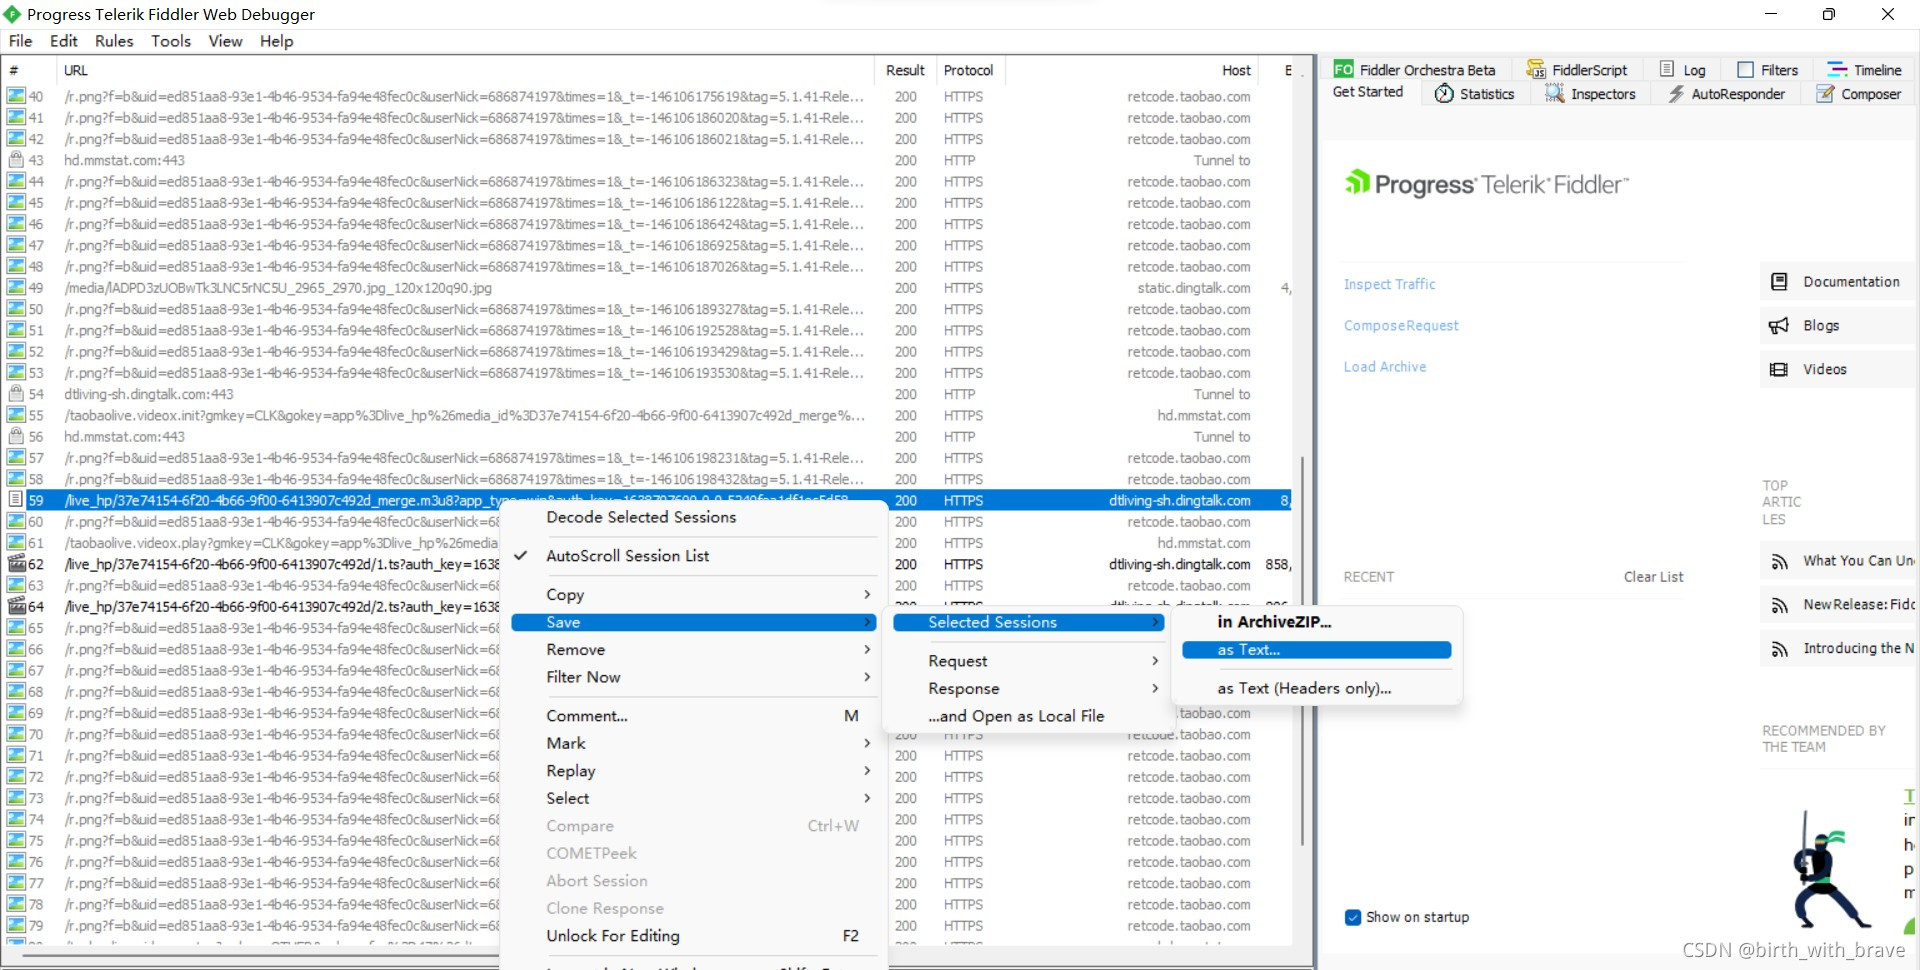Click RSS icon beside What You Can
This screenshot has height=970, width=1920.
coord(1780,562)
